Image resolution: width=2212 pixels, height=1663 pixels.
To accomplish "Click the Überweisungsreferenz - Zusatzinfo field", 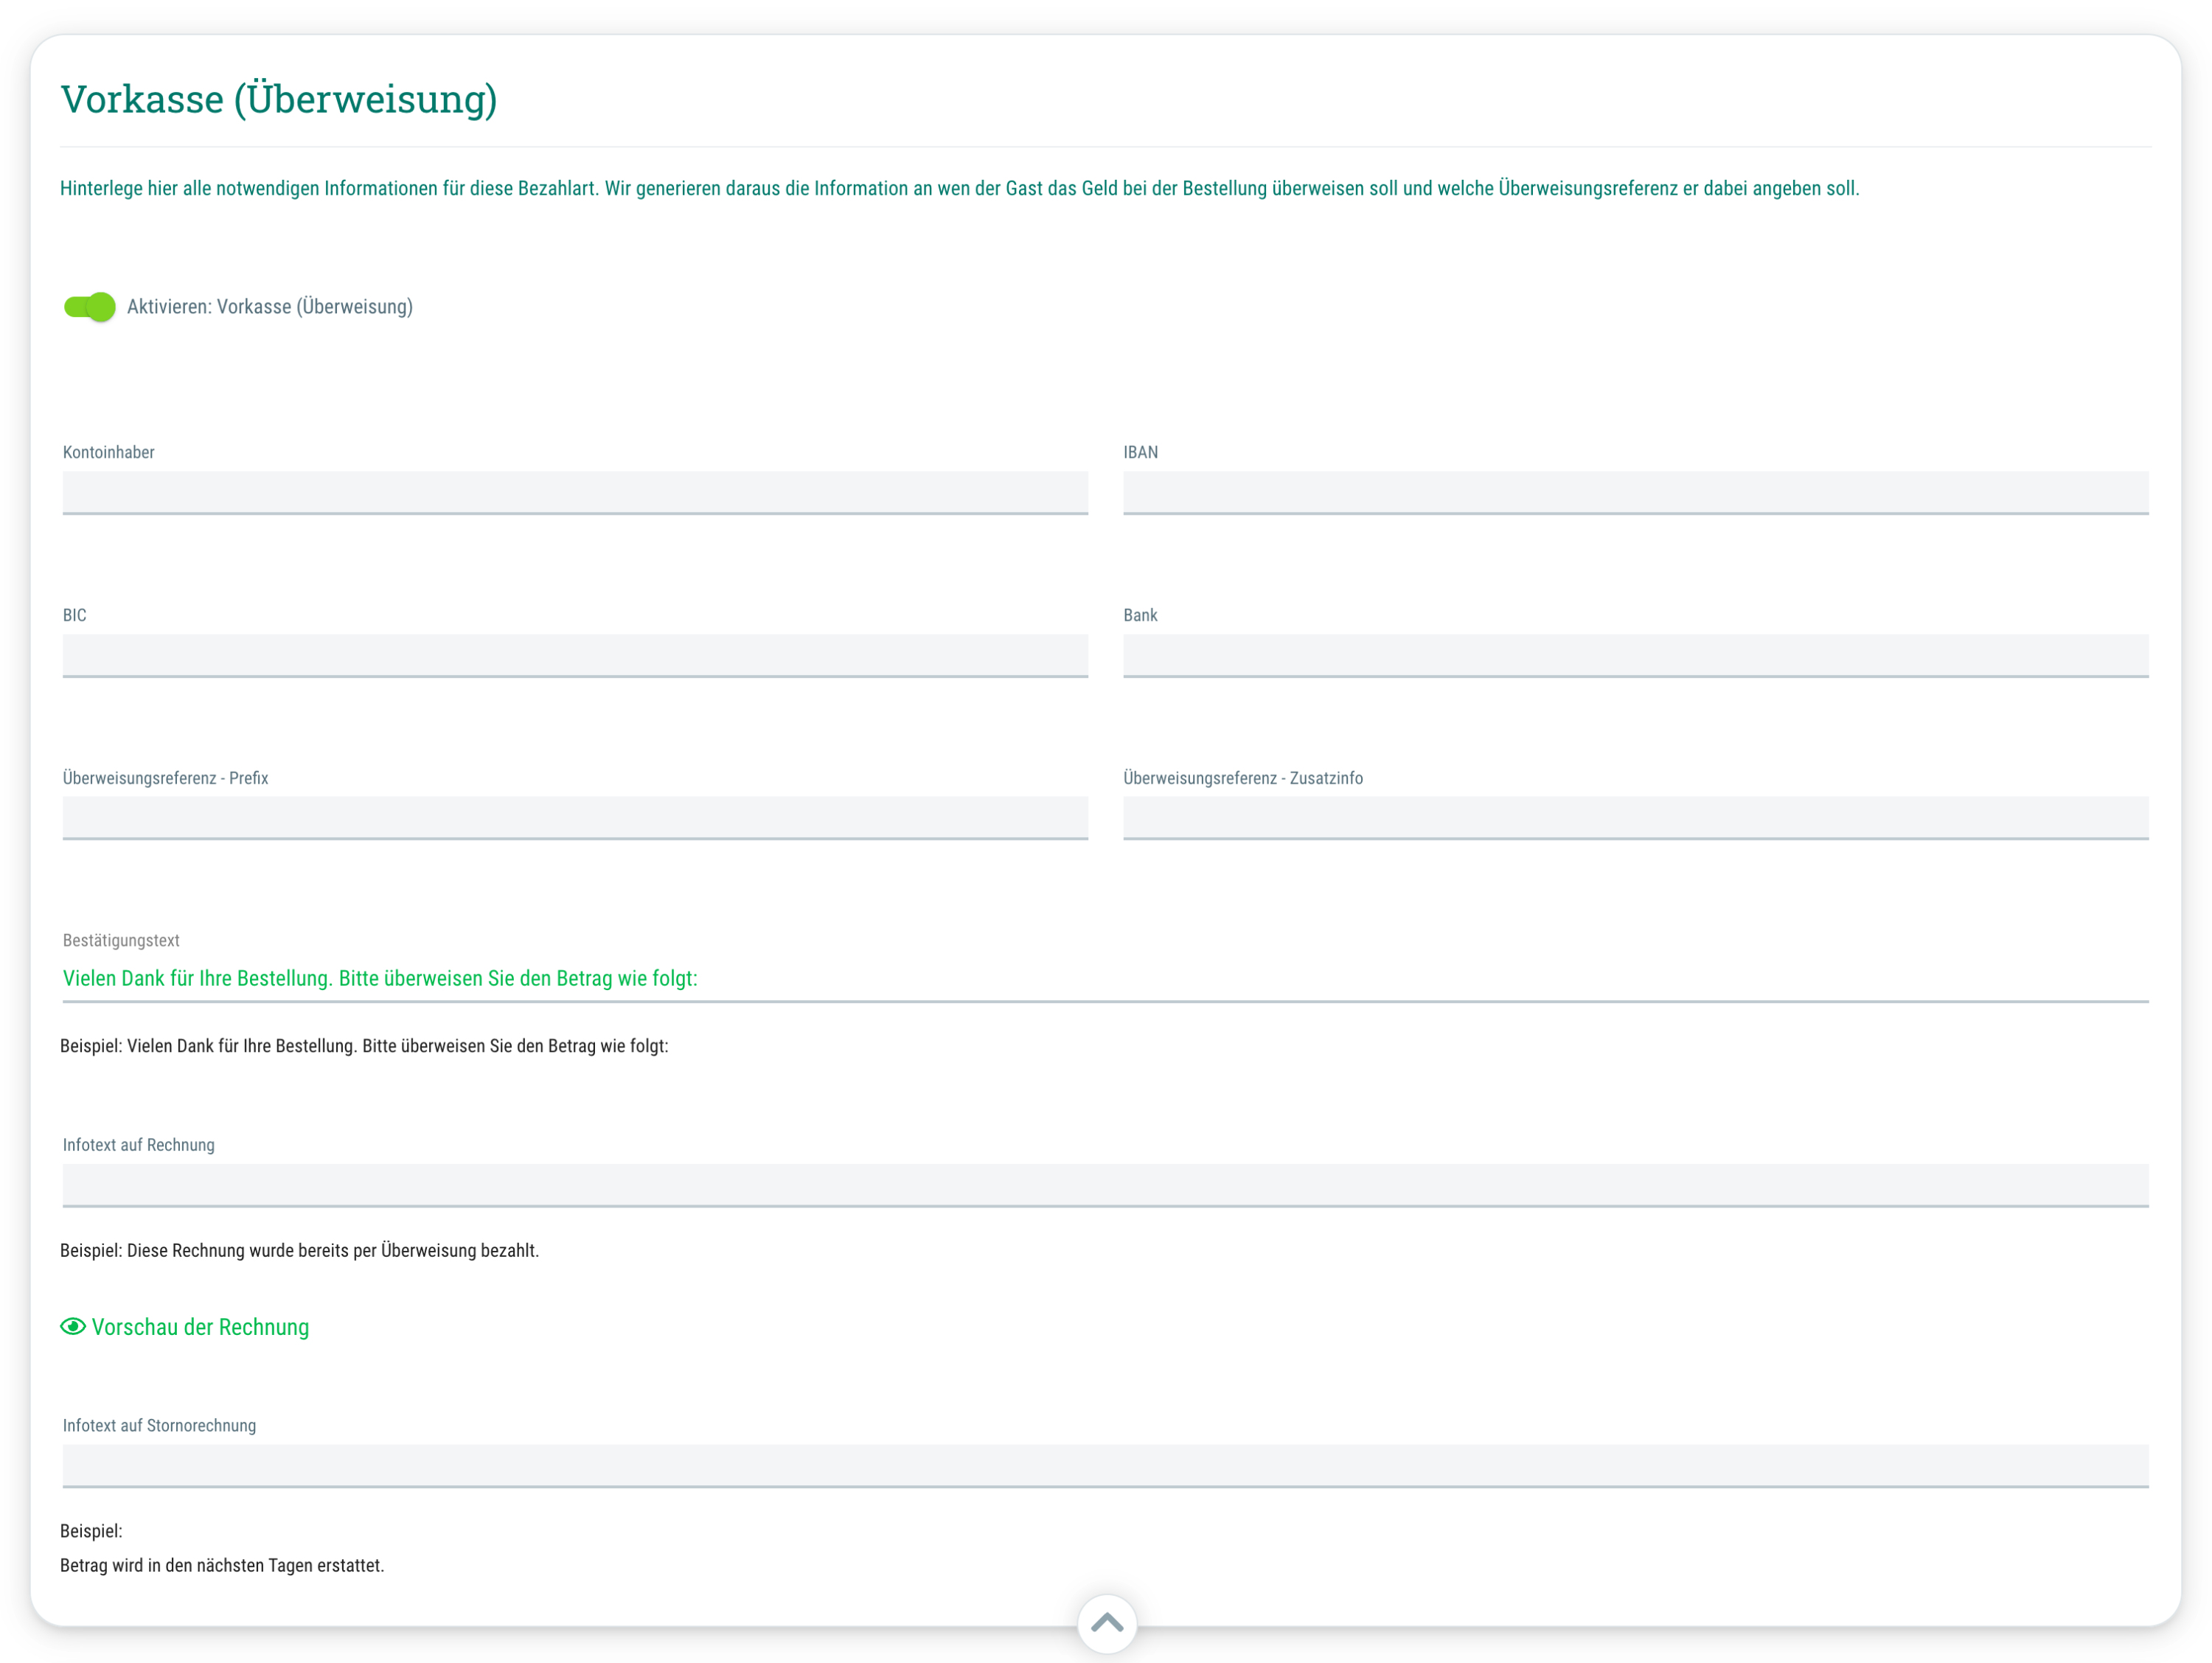I will [x=1636, y=818].
